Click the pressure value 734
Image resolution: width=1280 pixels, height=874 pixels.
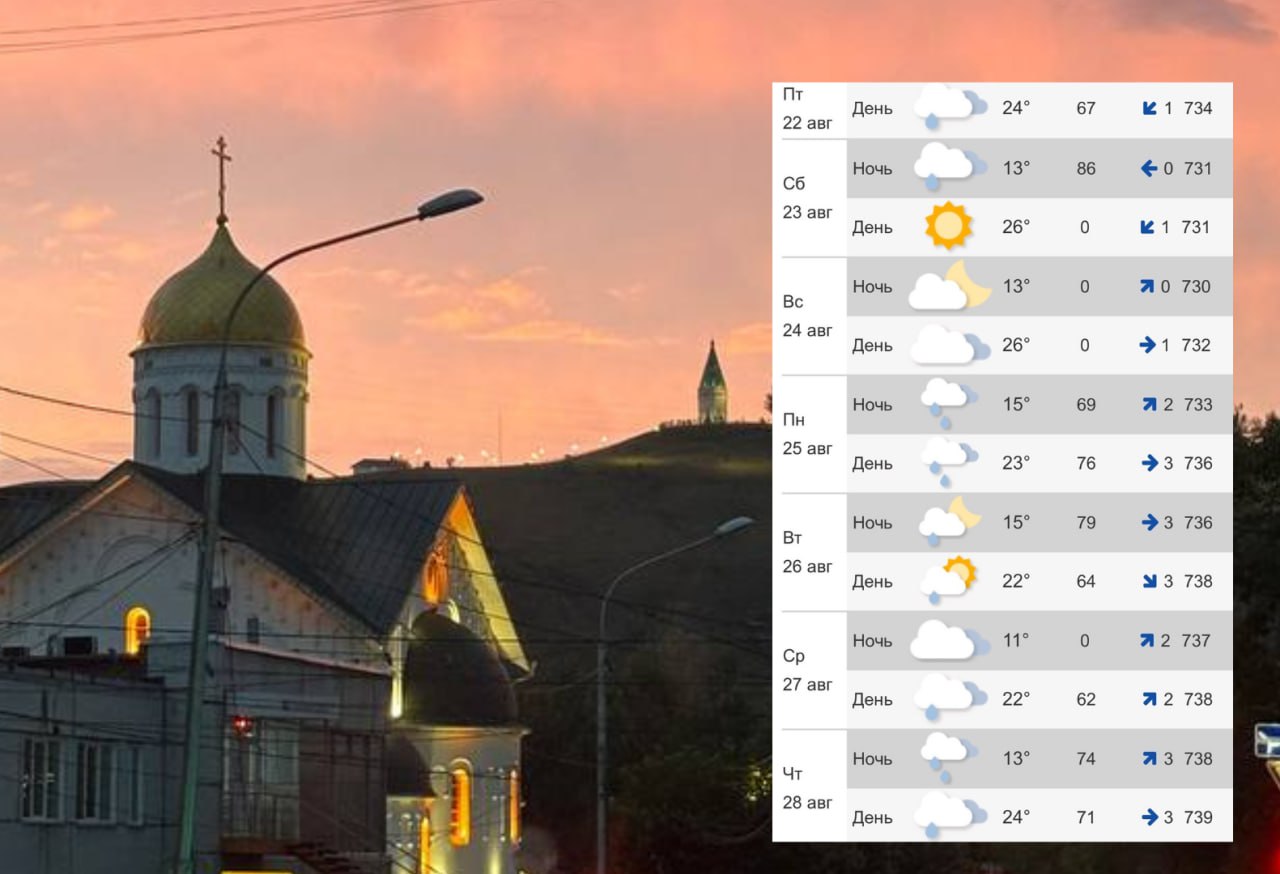pyautogui.click(x=1197, y=108)
